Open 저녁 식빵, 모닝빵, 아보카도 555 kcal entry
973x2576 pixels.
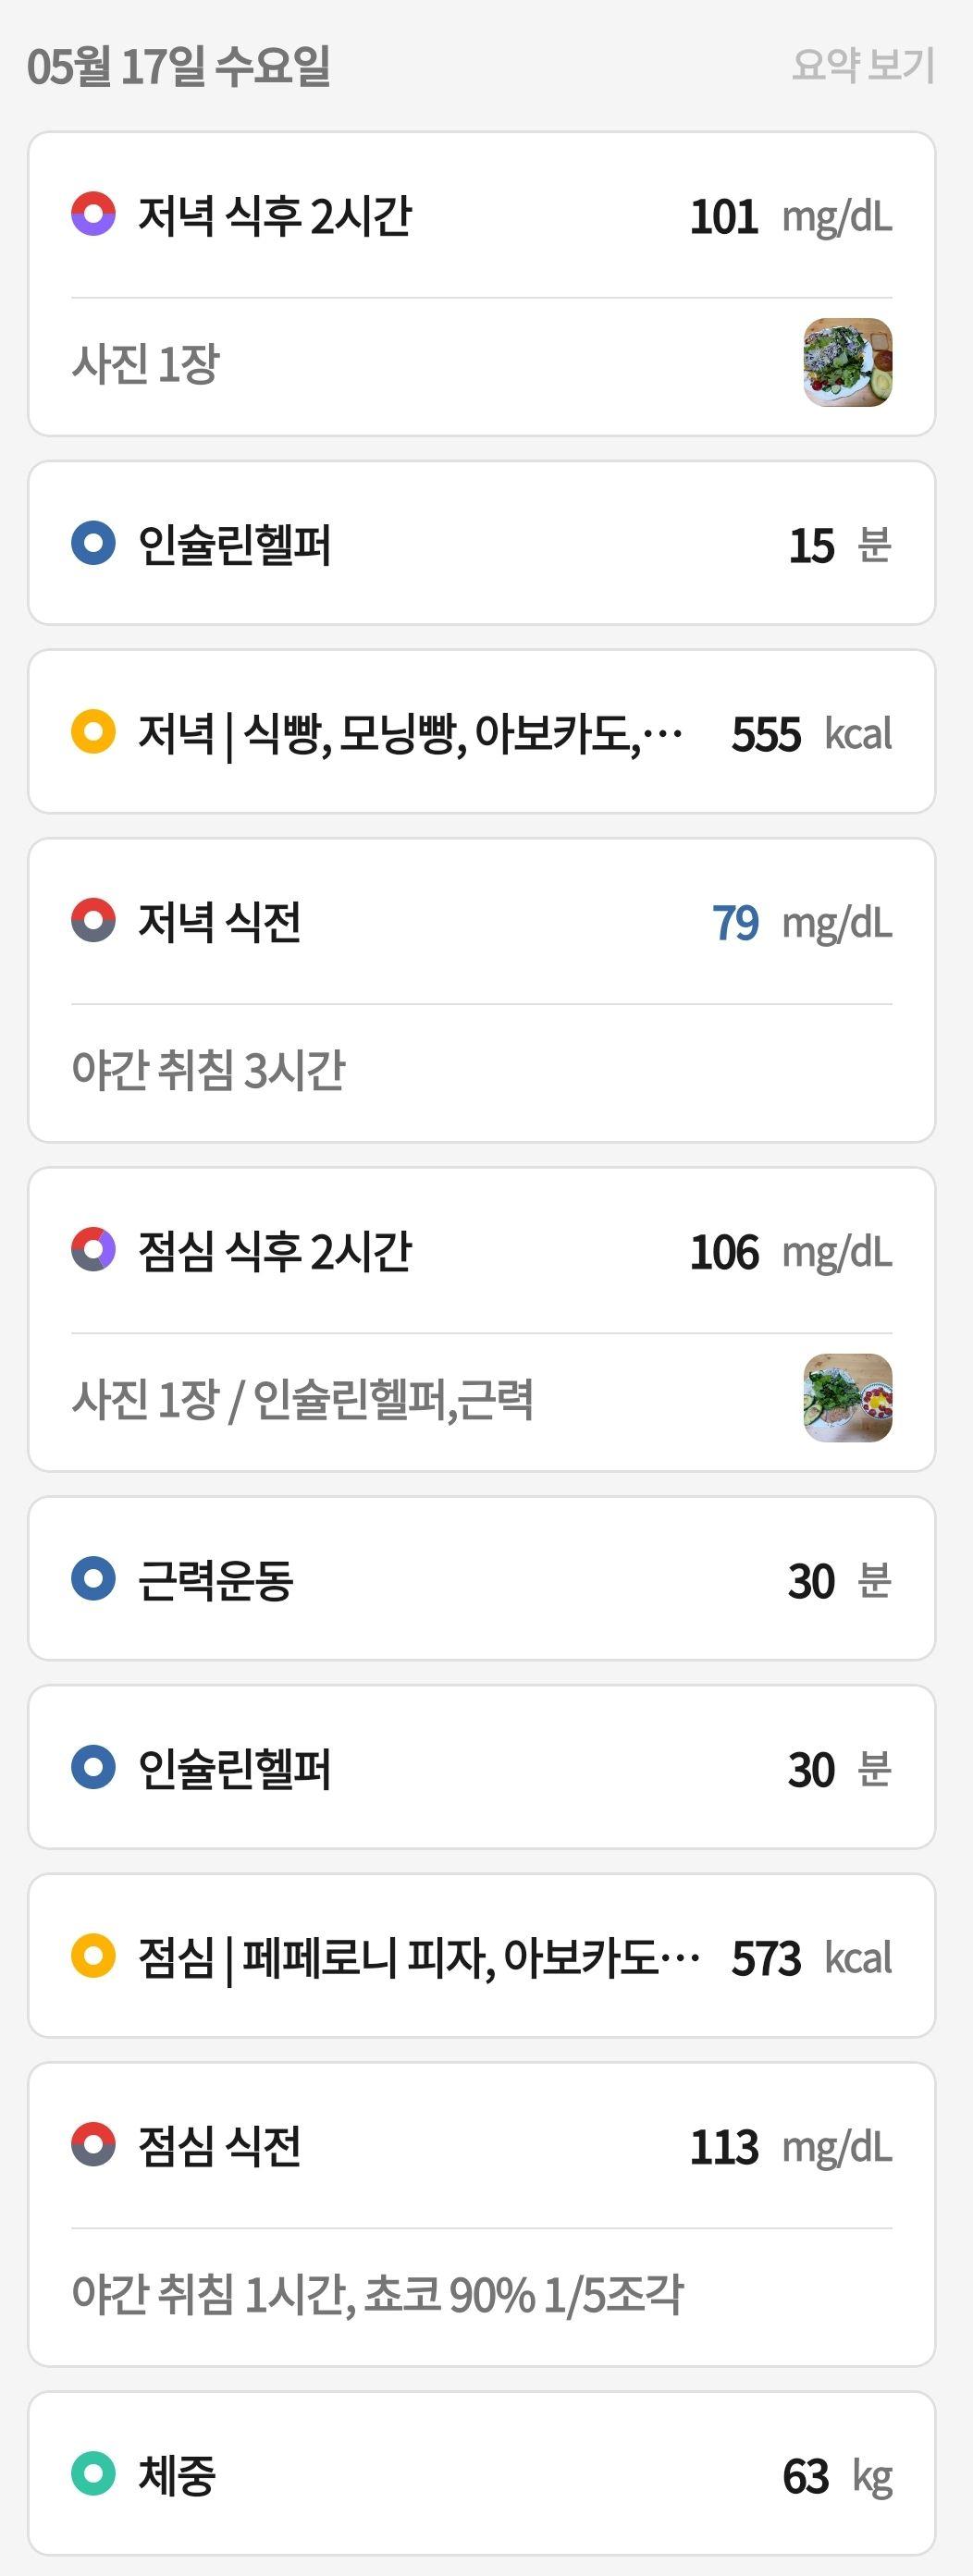click(482, 732)
